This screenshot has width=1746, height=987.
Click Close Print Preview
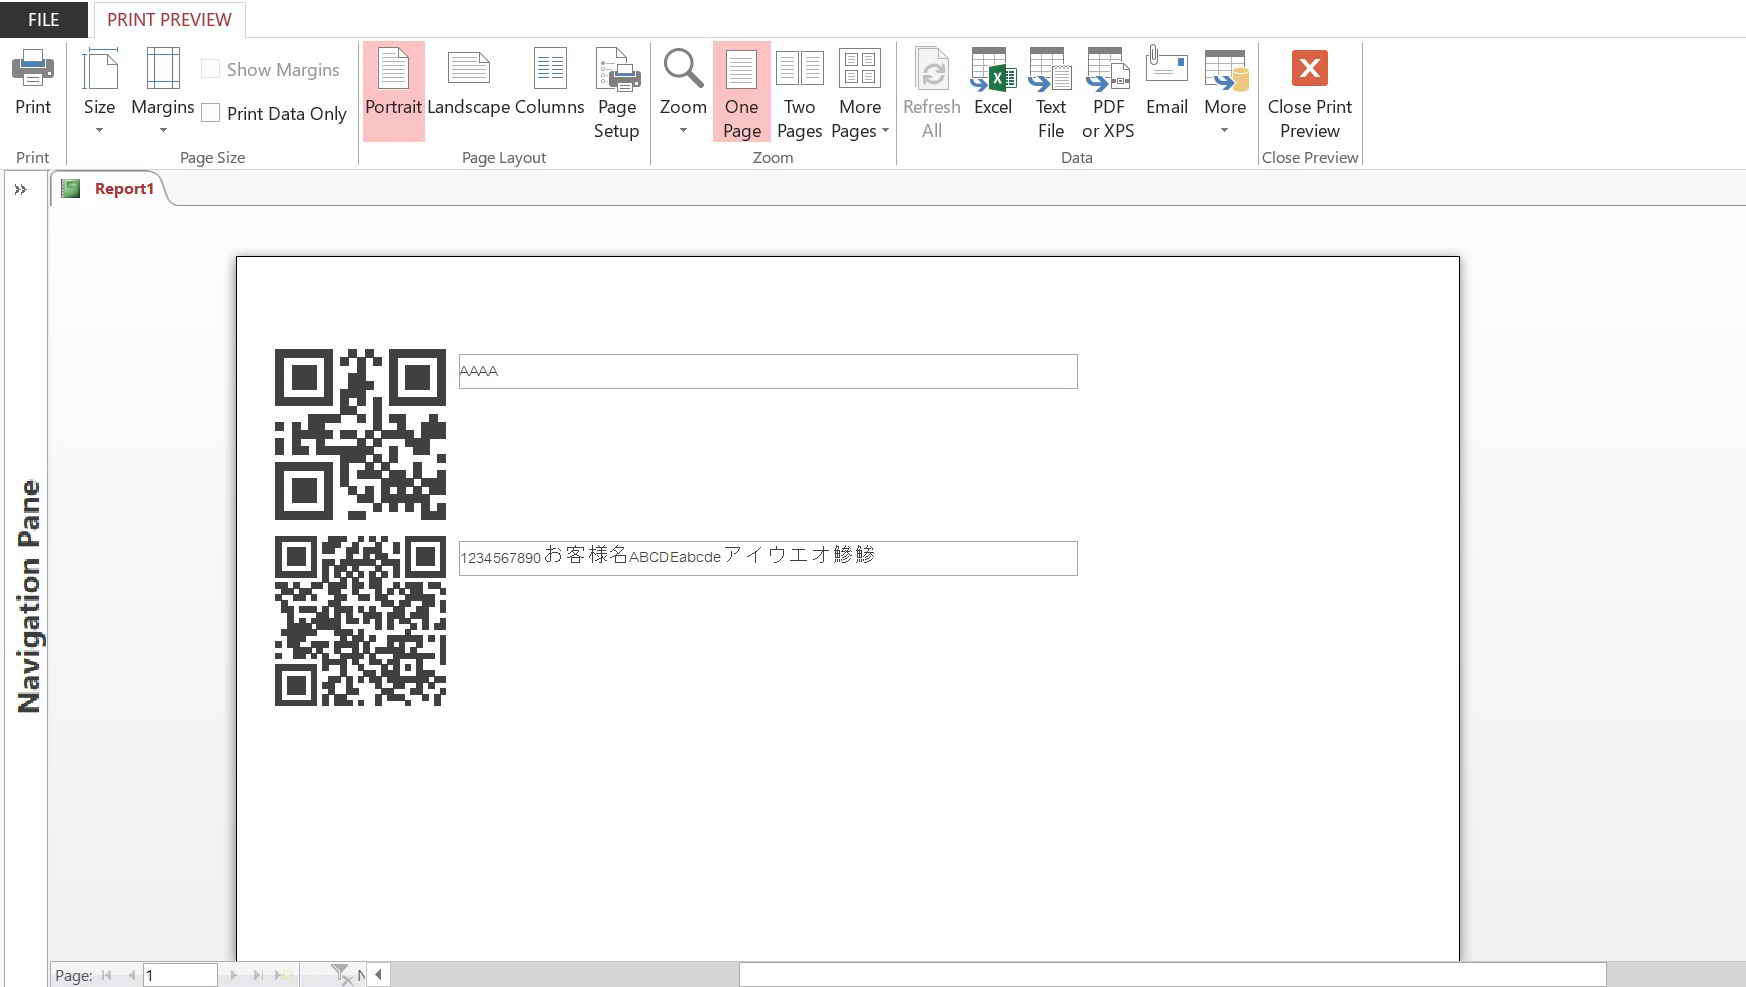pos(1310,92)
